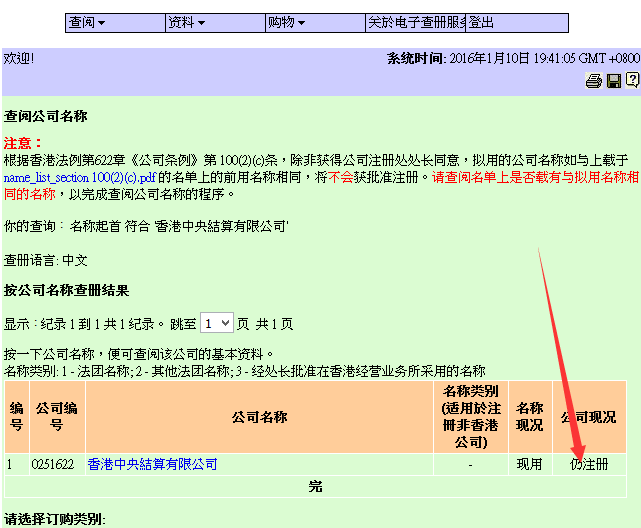Open the page number jump dropdown
The width and height of the screenshot is (641, 528).
point(216,323)
